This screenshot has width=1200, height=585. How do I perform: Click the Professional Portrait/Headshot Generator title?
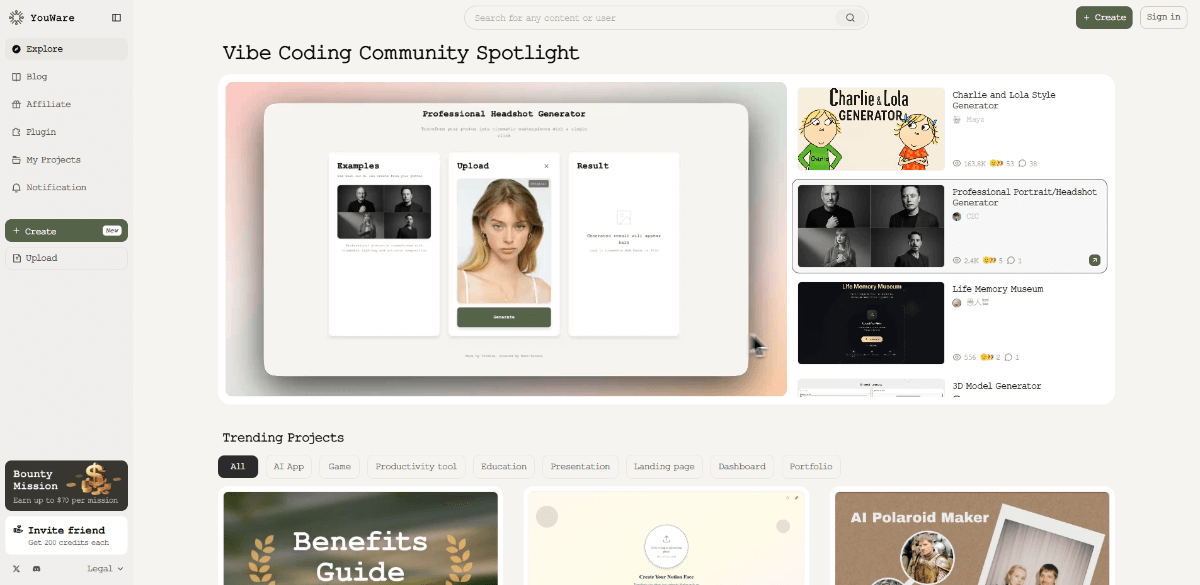tap(1024, 197)
